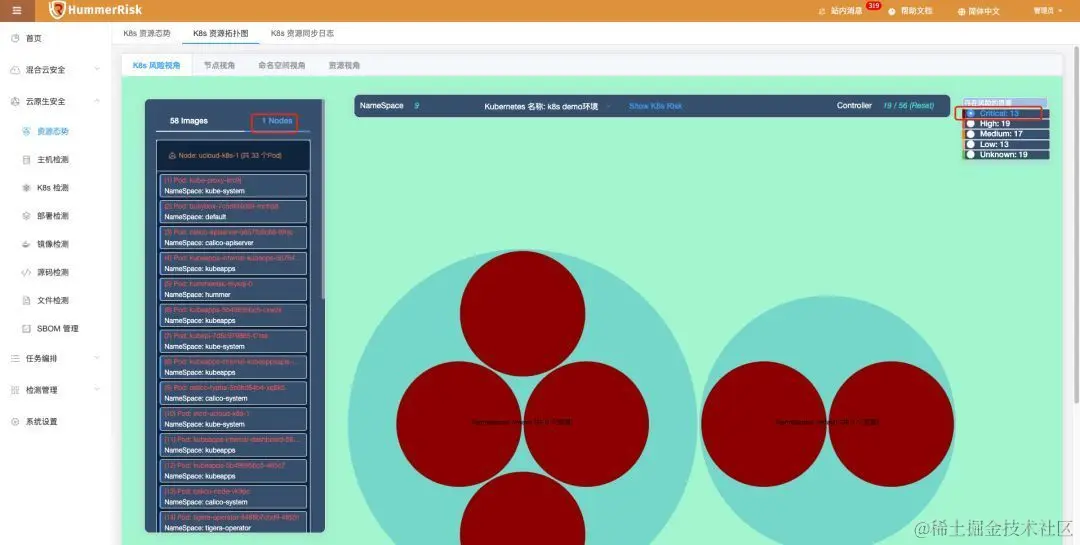Select the 资源视角 view tab

[344, 65]
